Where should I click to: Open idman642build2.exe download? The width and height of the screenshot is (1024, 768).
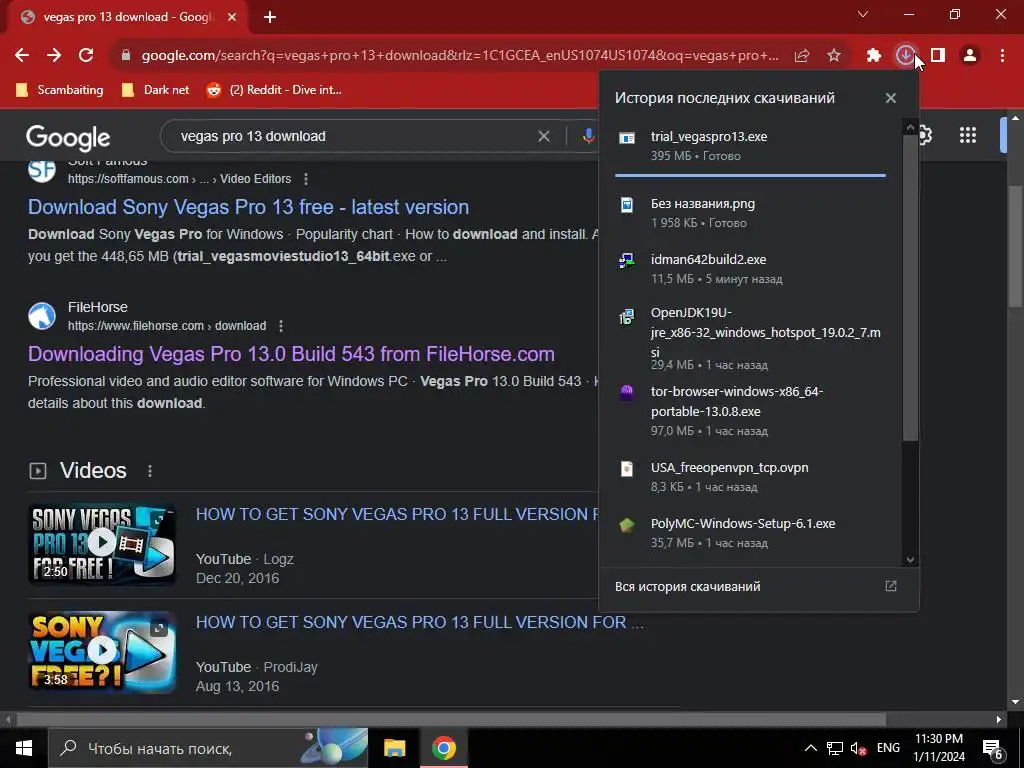tap(750, 268)
